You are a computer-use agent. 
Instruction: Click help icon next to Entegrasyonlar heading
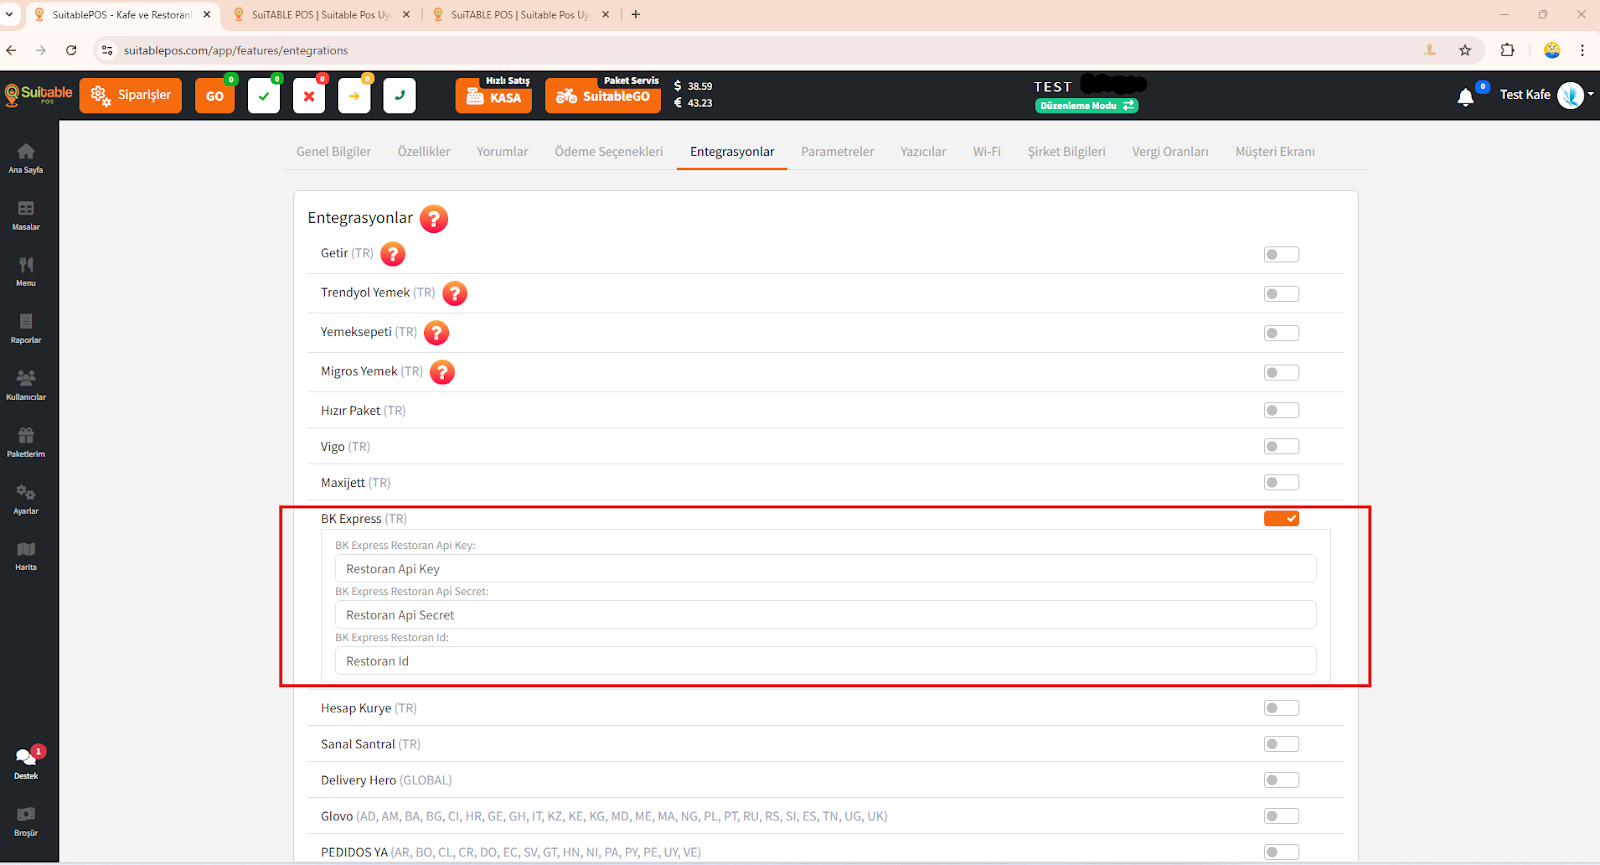point(433,218)
